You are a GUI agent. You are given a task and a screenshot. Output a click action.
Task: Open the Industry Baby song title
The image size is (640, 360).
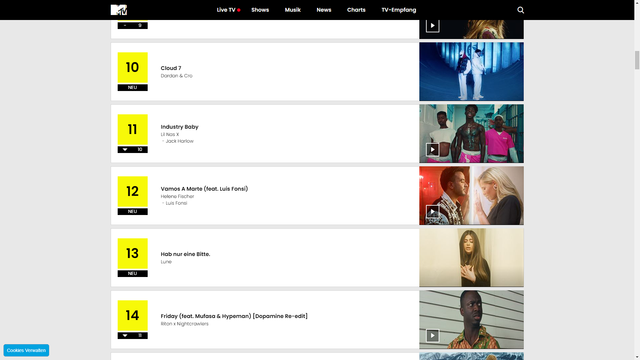coord(180,127)
